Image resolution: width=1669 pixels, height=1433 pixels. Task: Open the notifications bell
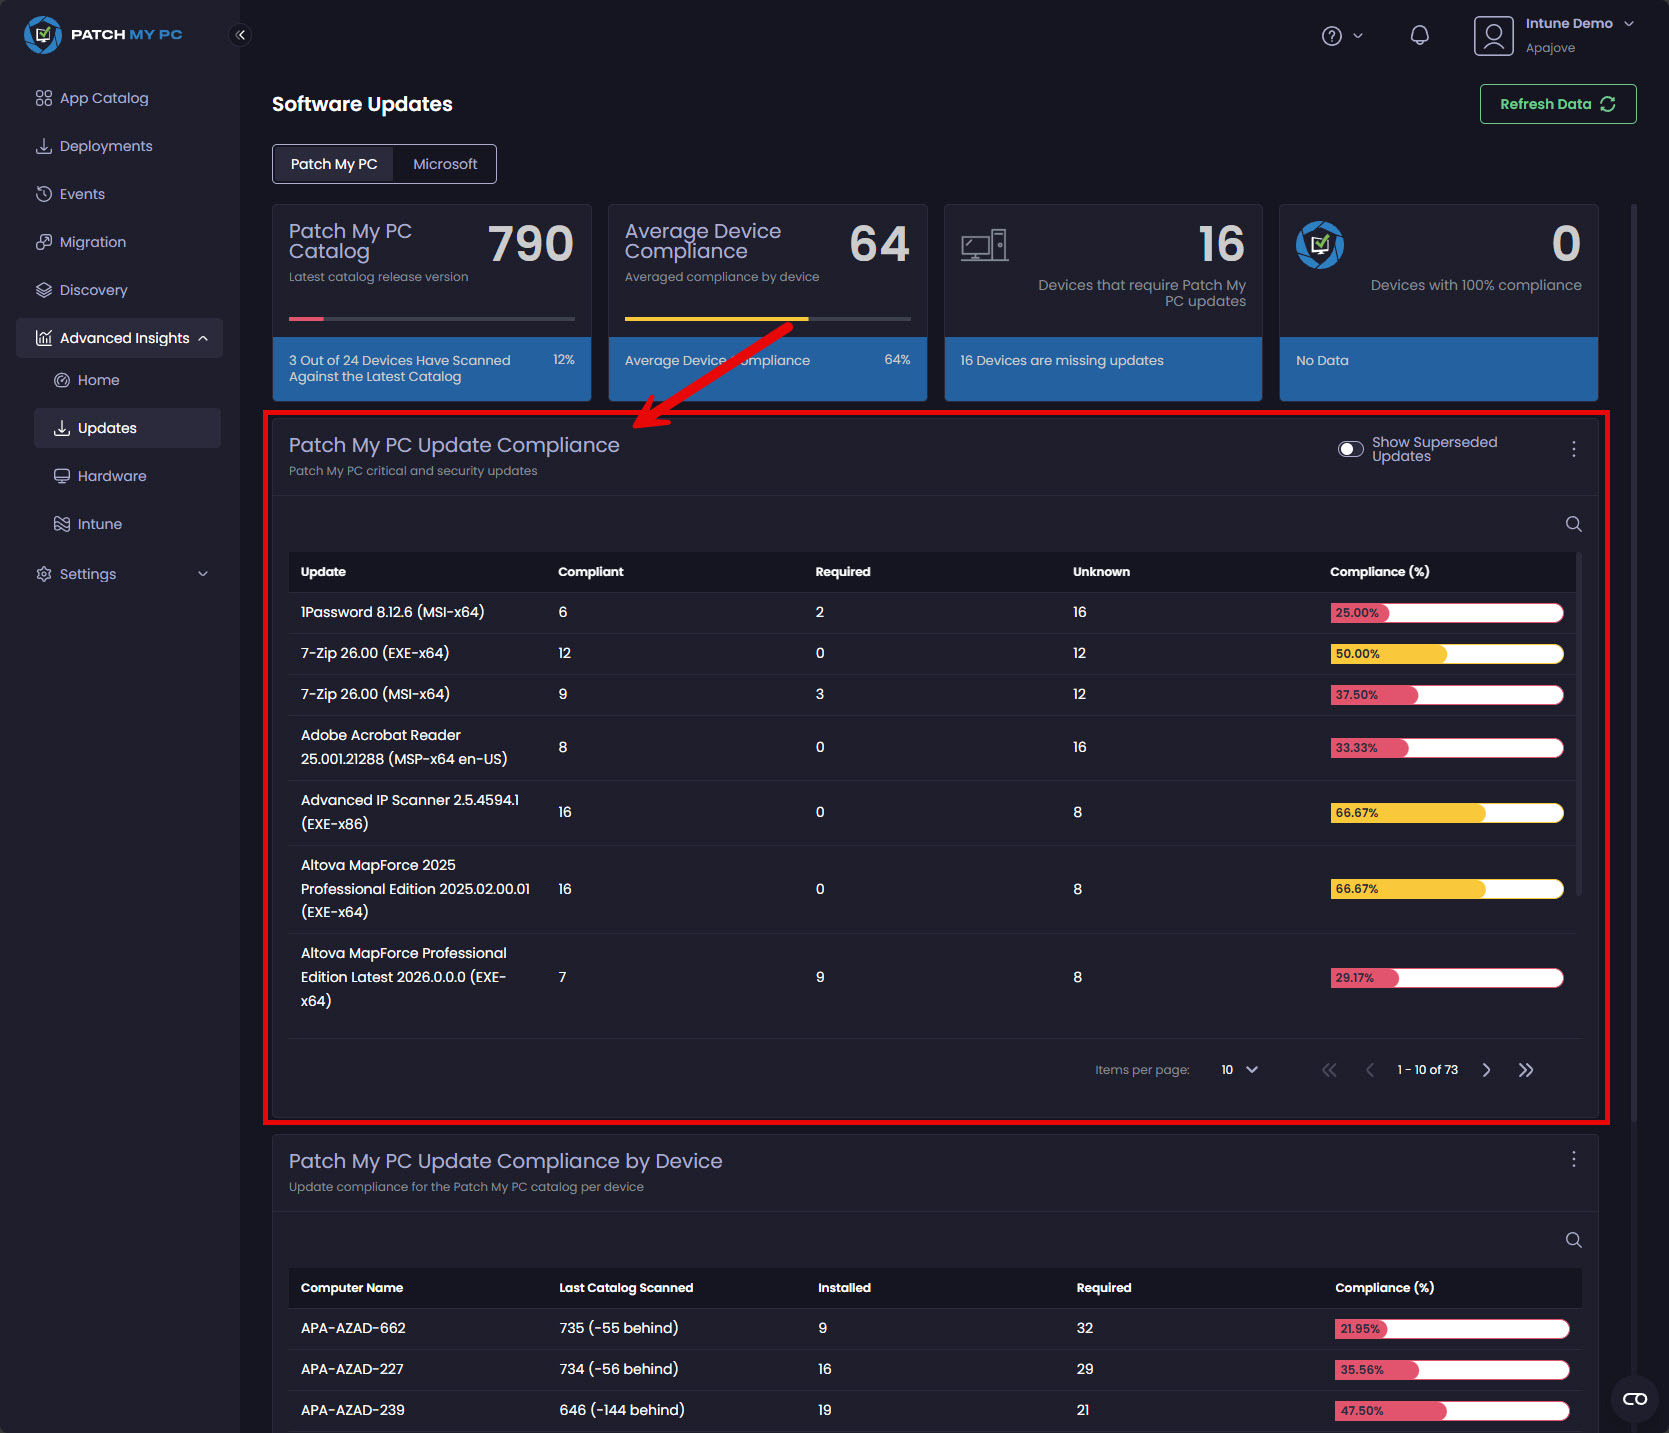(1419, 36)
